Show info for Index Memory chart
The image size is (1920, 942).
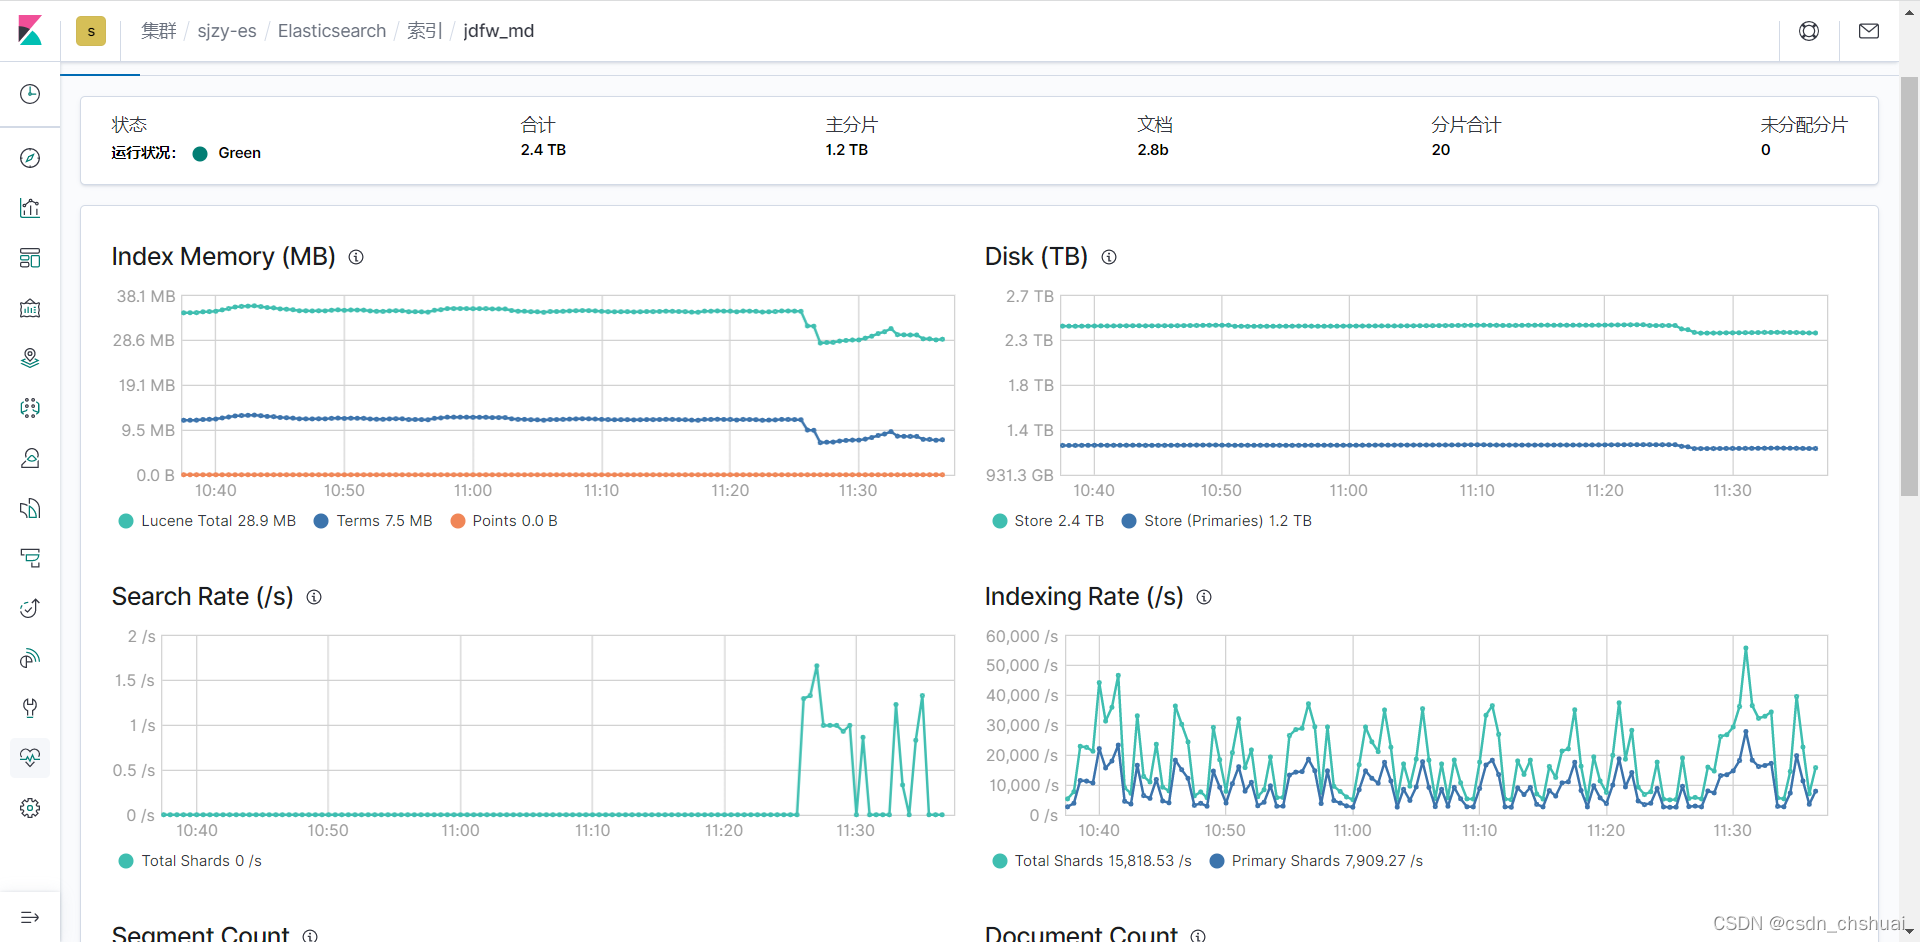(x=356, y=257)
